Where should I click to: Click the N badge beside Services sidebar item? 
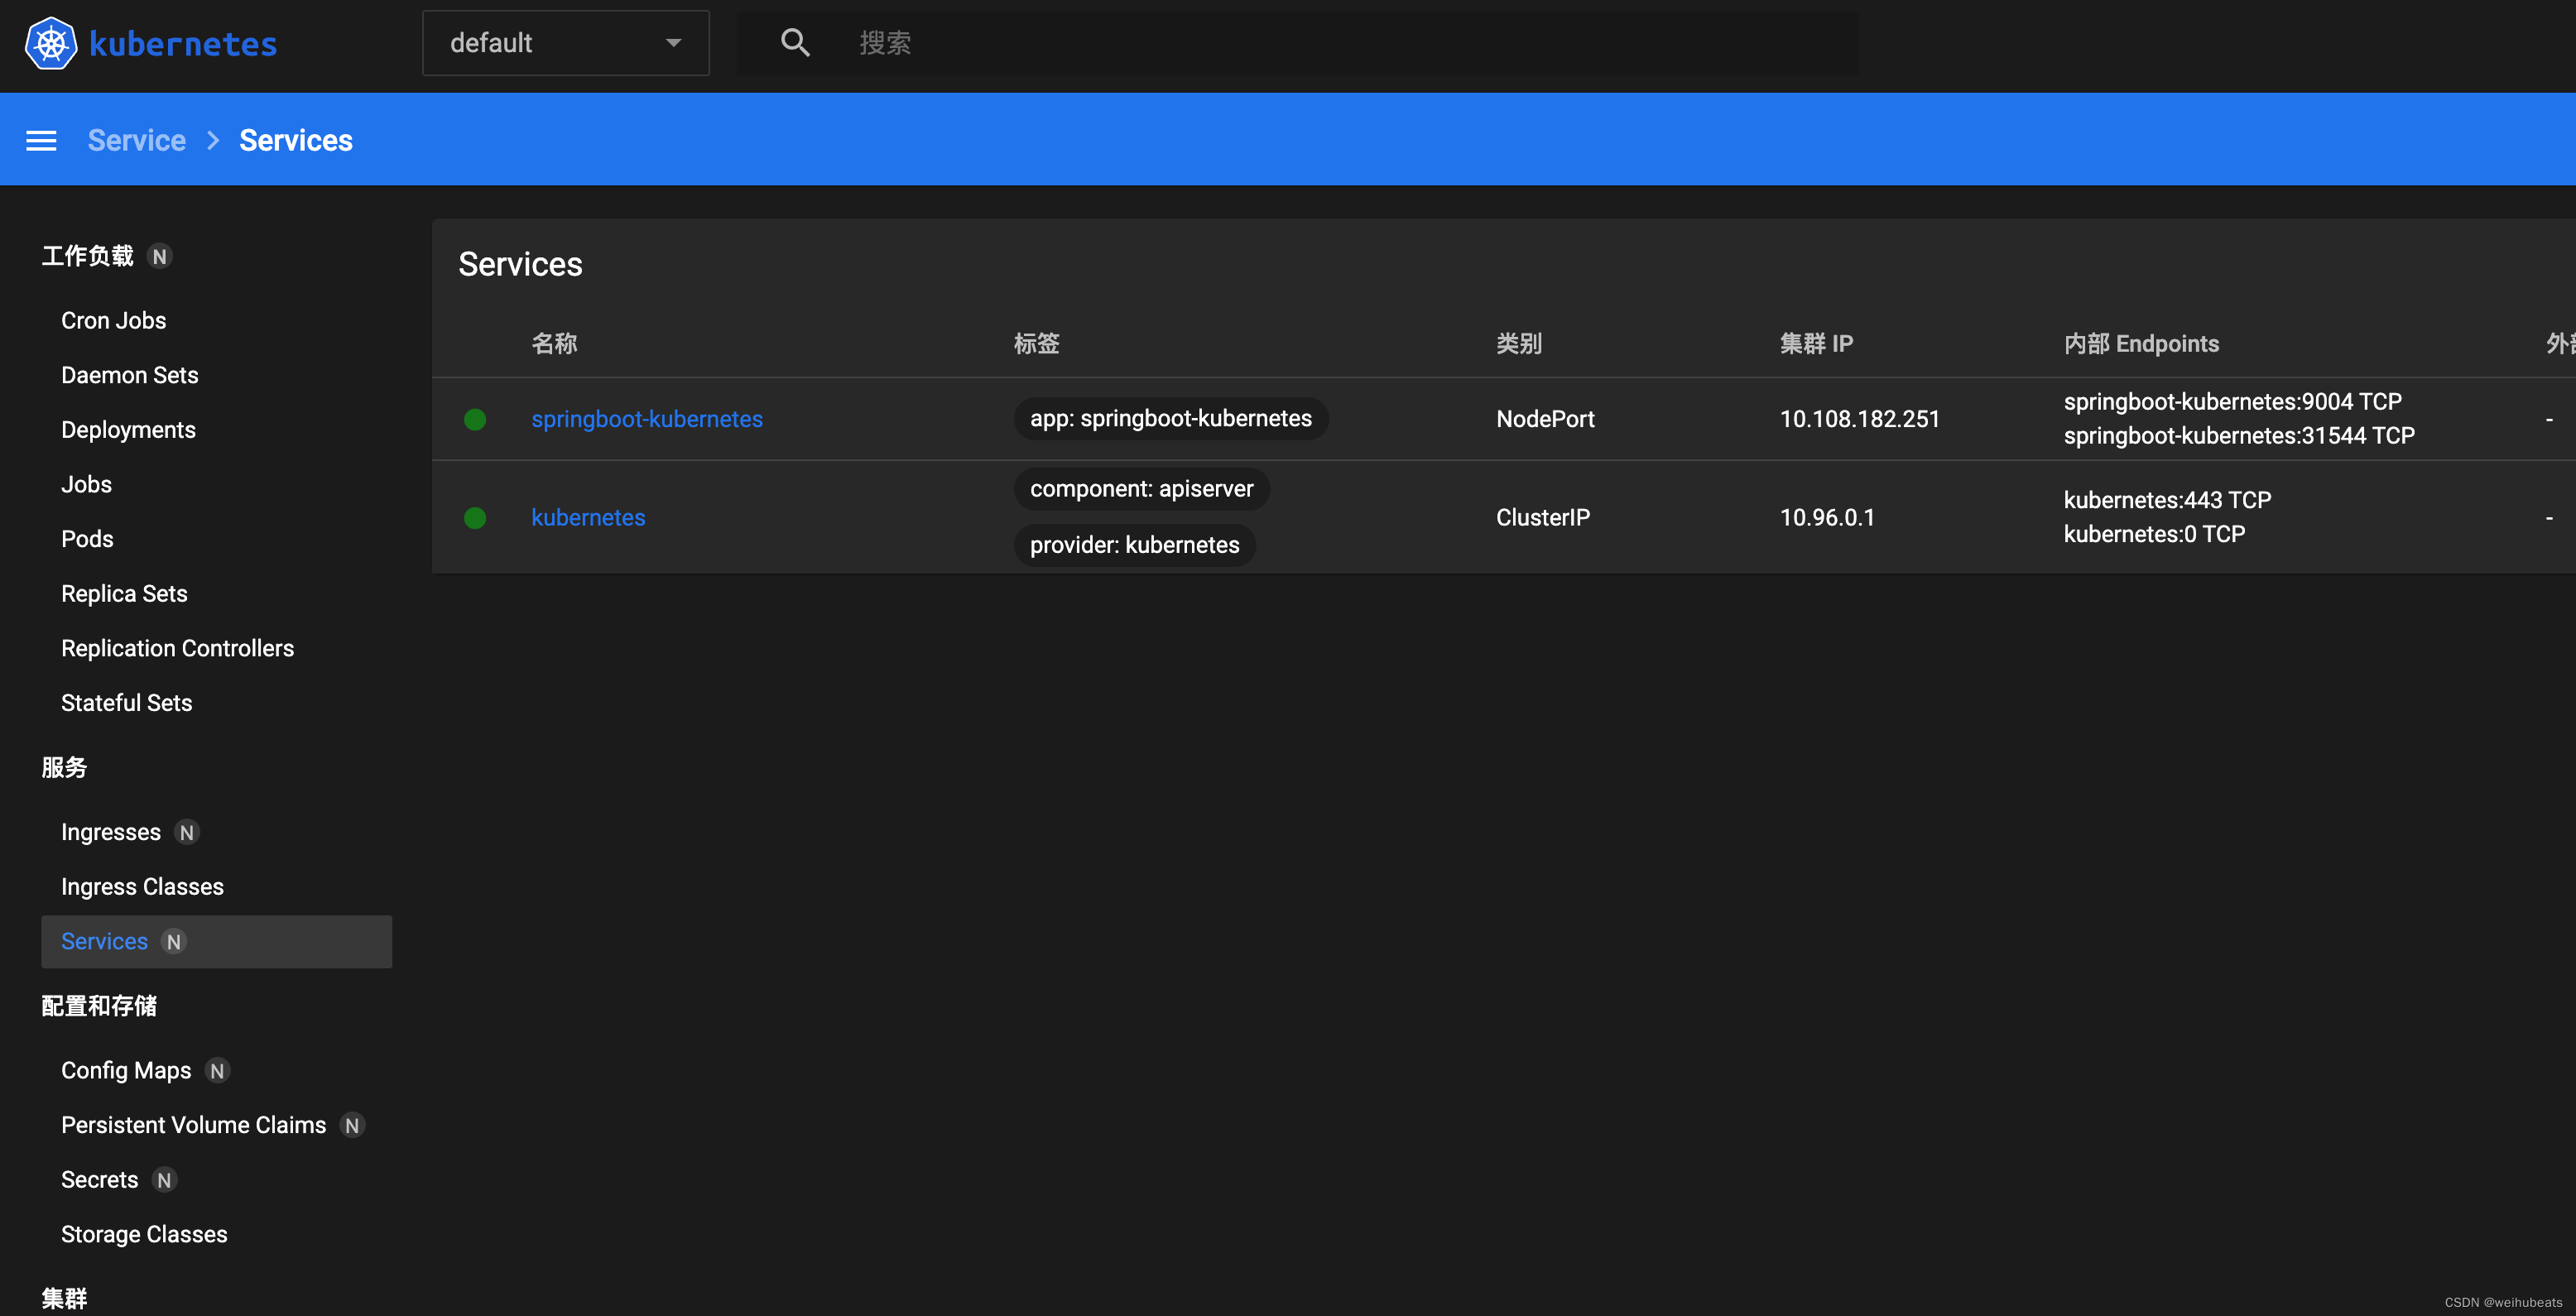click(x=173, y=941)
